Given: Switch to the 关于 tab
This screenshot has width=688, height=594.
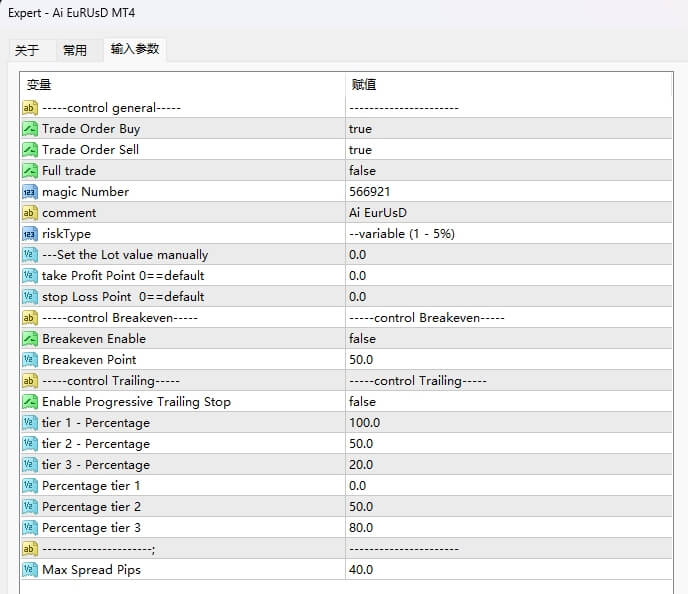Looking at the screenshot, I should point(27,50).
